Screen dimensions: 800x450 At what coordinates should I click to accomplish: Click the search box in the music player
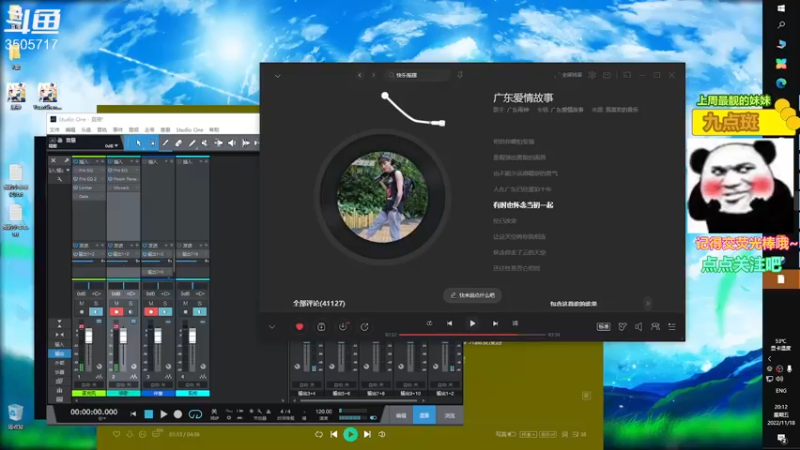pyautogui.click(x=417, y=75)
